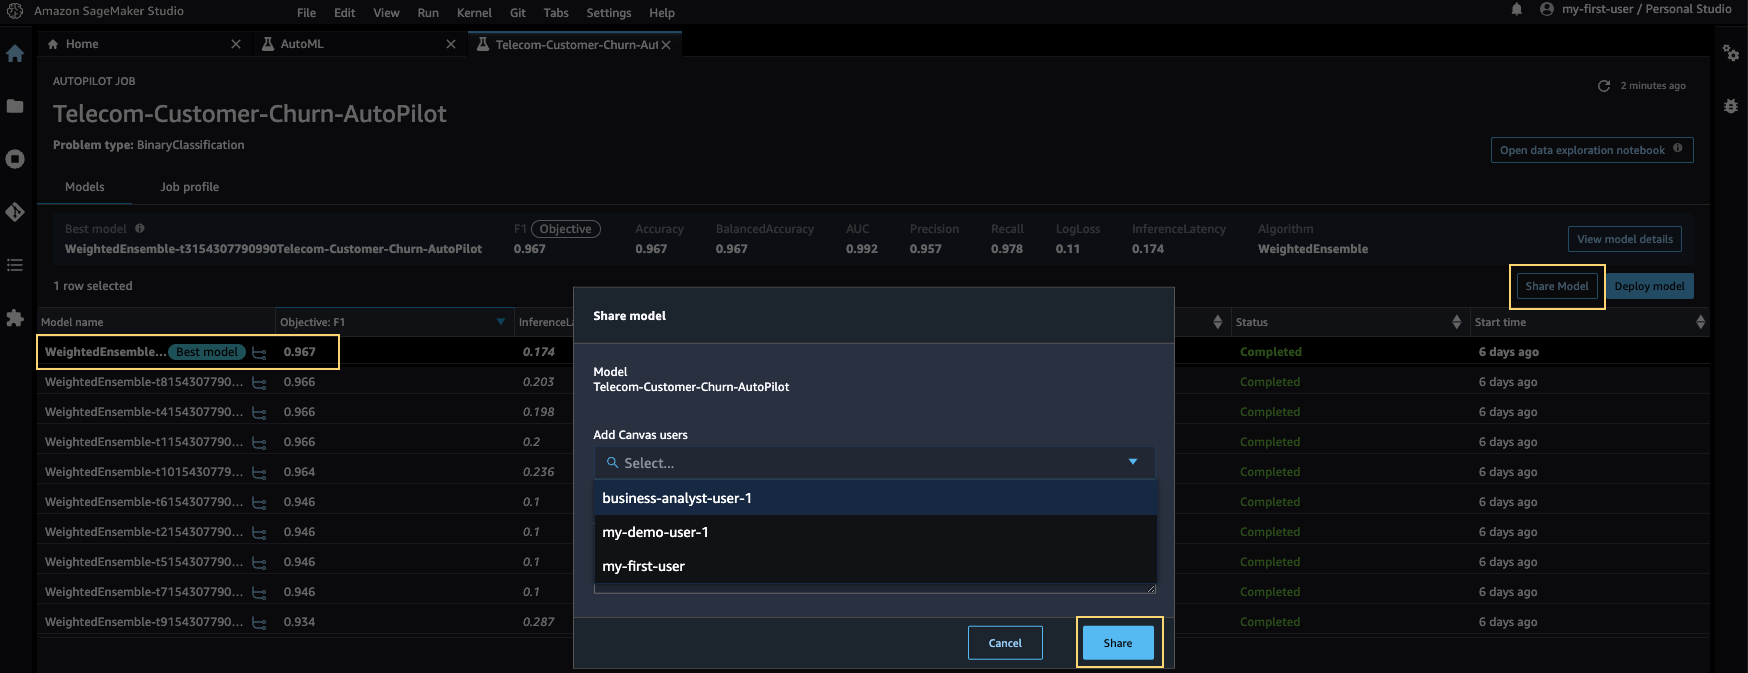This screenshot has width=1748, height=673.
Task: Click the Select... search field for Canvas users
Action: pos(875,463)
